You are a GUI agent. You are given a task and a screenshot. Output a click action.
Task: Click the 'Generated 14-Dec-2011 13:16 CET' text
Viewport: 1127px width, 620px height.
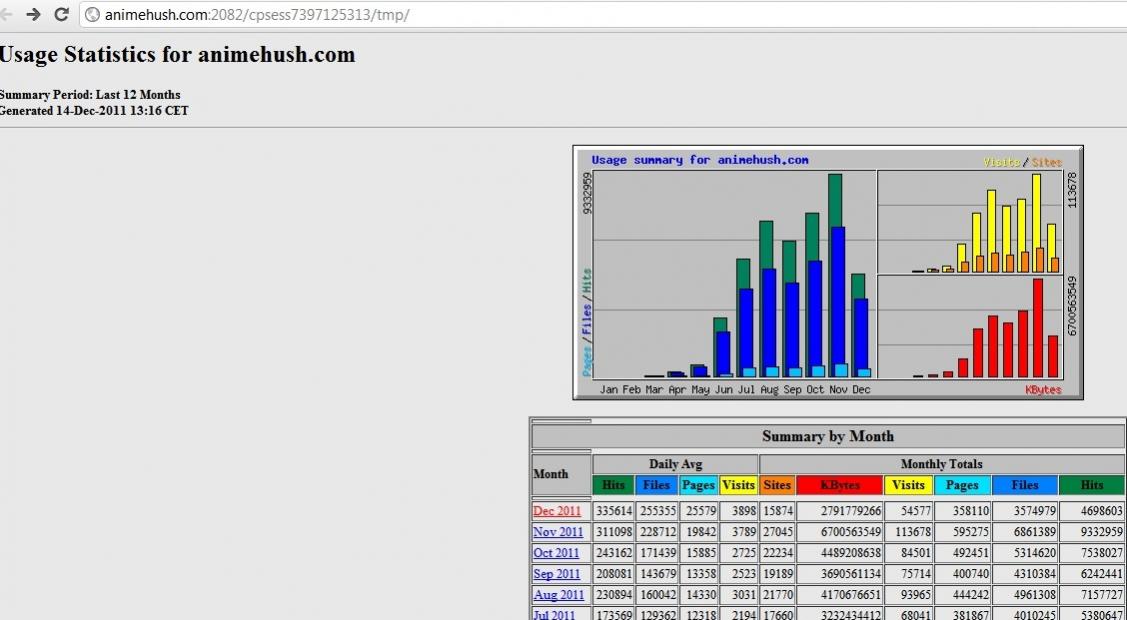point(94,111)
